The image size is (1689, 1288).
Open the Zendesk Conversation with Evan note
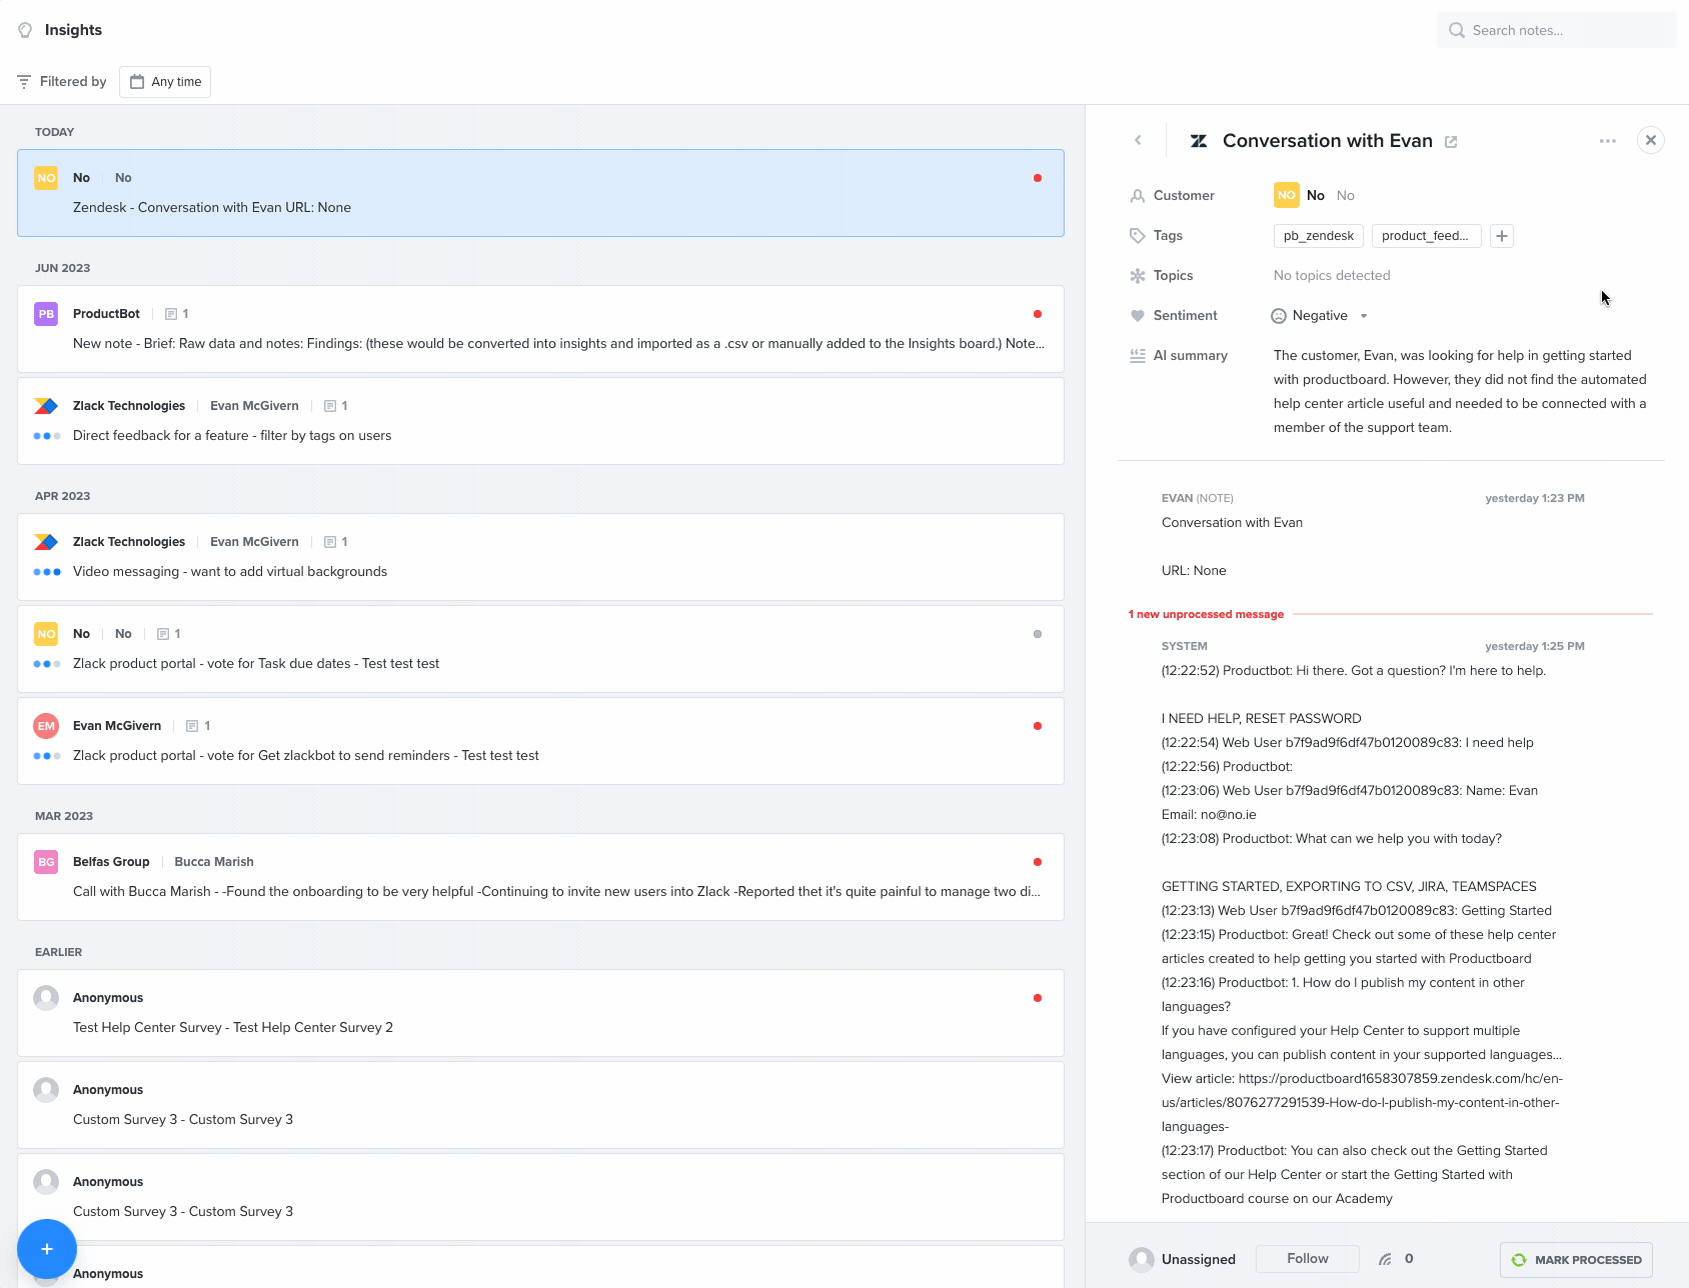541,193
